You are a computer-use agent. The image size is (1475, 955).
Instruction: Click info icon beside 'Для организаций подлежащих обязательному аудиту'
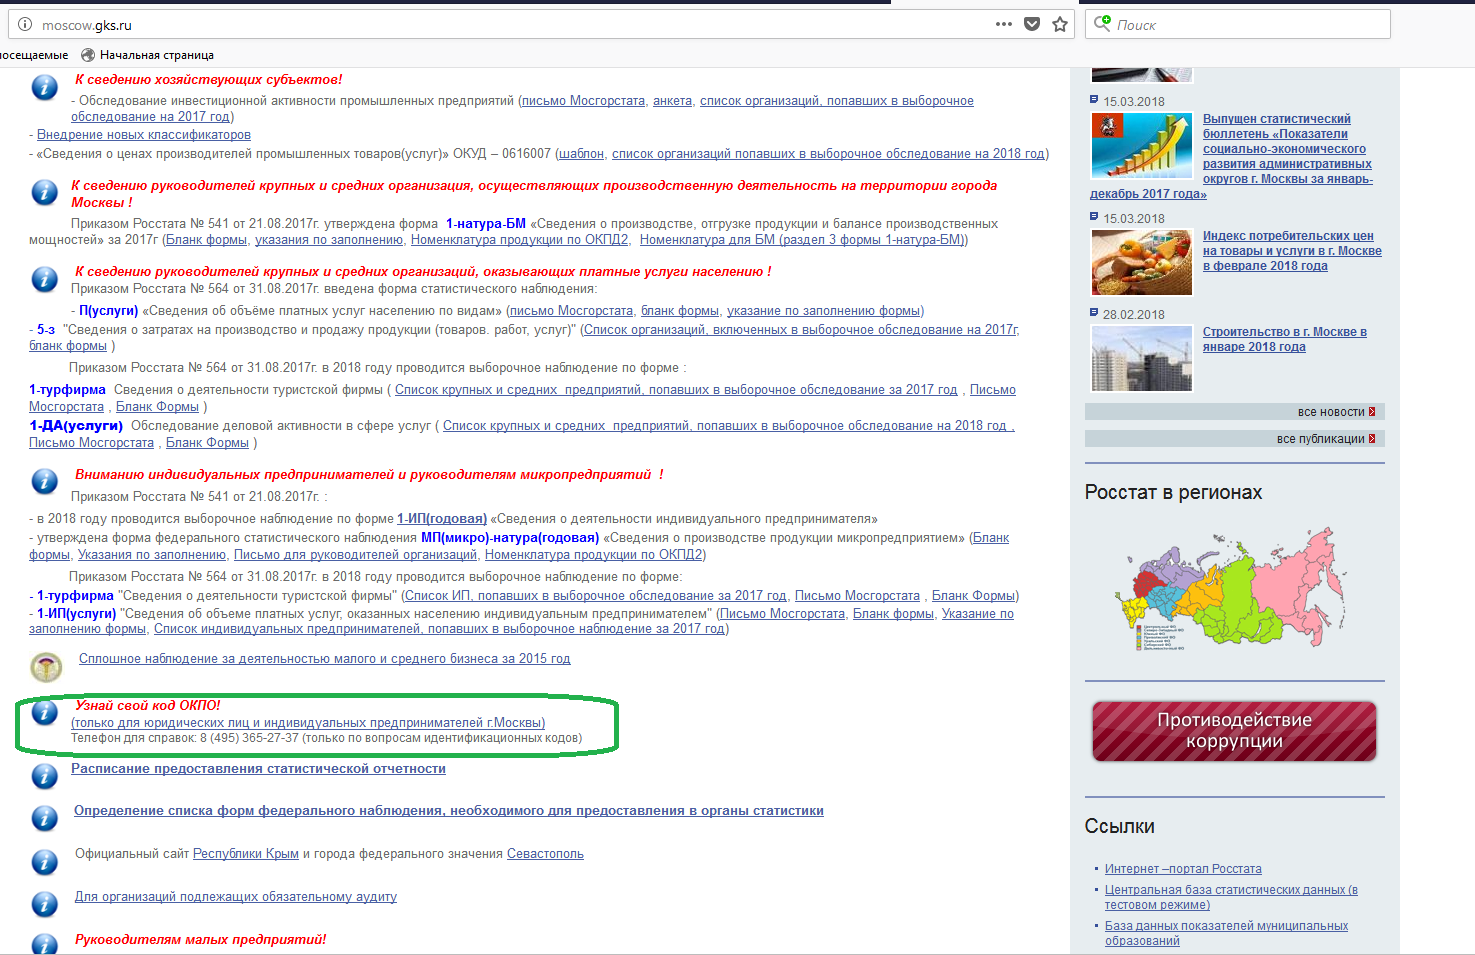point(45,904)
